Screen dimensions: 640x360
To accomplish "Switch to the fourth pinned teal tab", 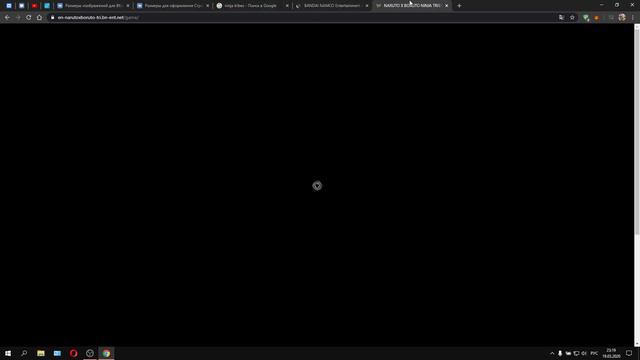I will tap(47, 6).
